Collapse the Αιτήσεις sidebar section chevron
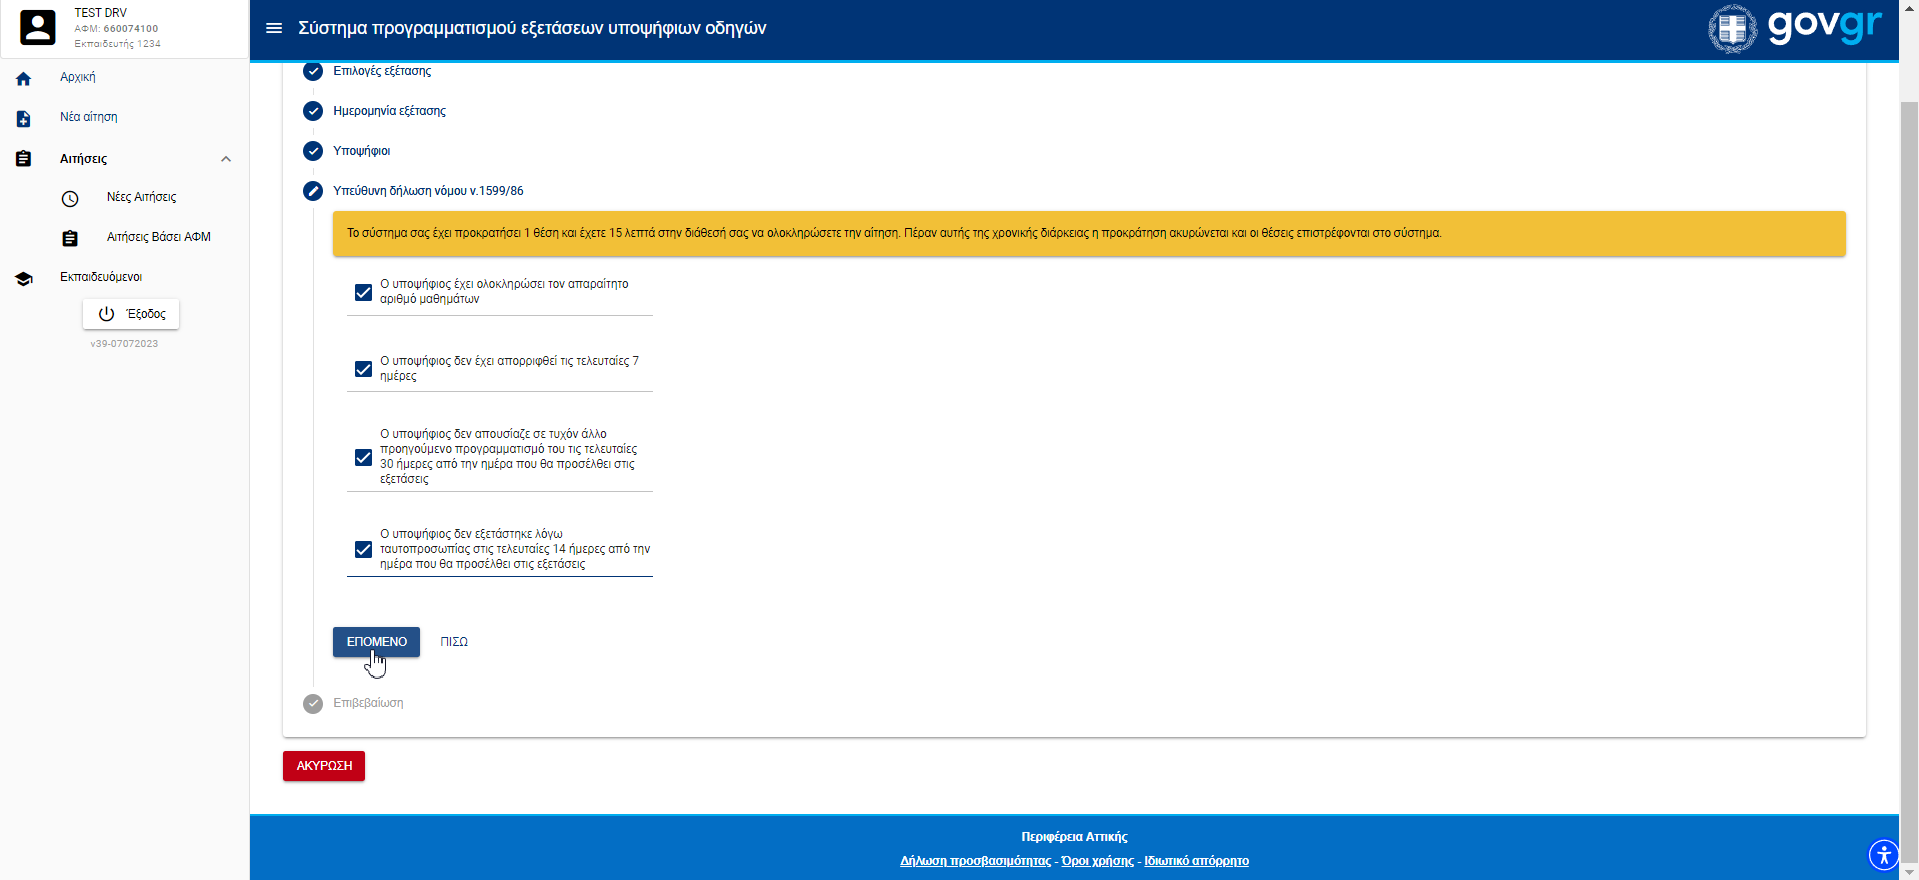This screenshot has height=880, width=1919. 226,159
